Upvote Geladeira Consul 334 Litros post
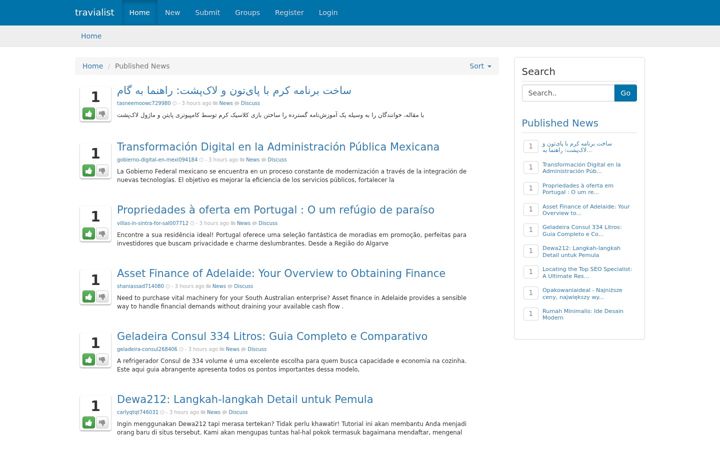This screenshot has width=720, height=450. tap(89, 360)
